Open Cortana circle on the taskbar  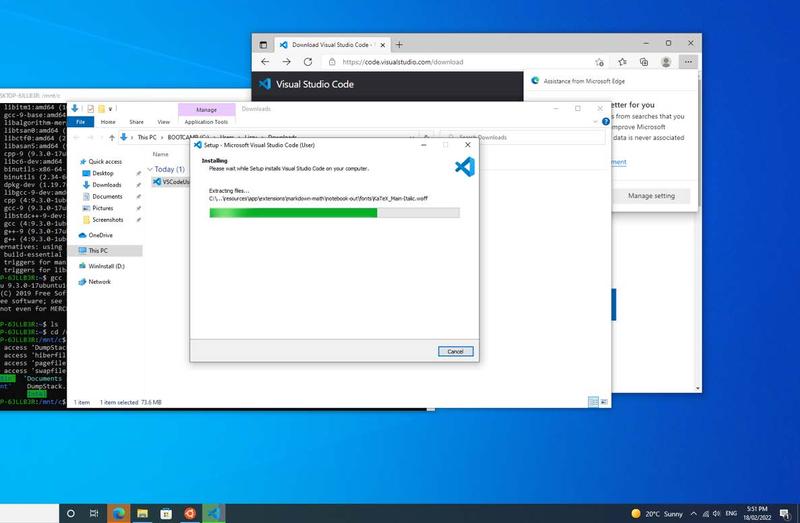point(71,513)
